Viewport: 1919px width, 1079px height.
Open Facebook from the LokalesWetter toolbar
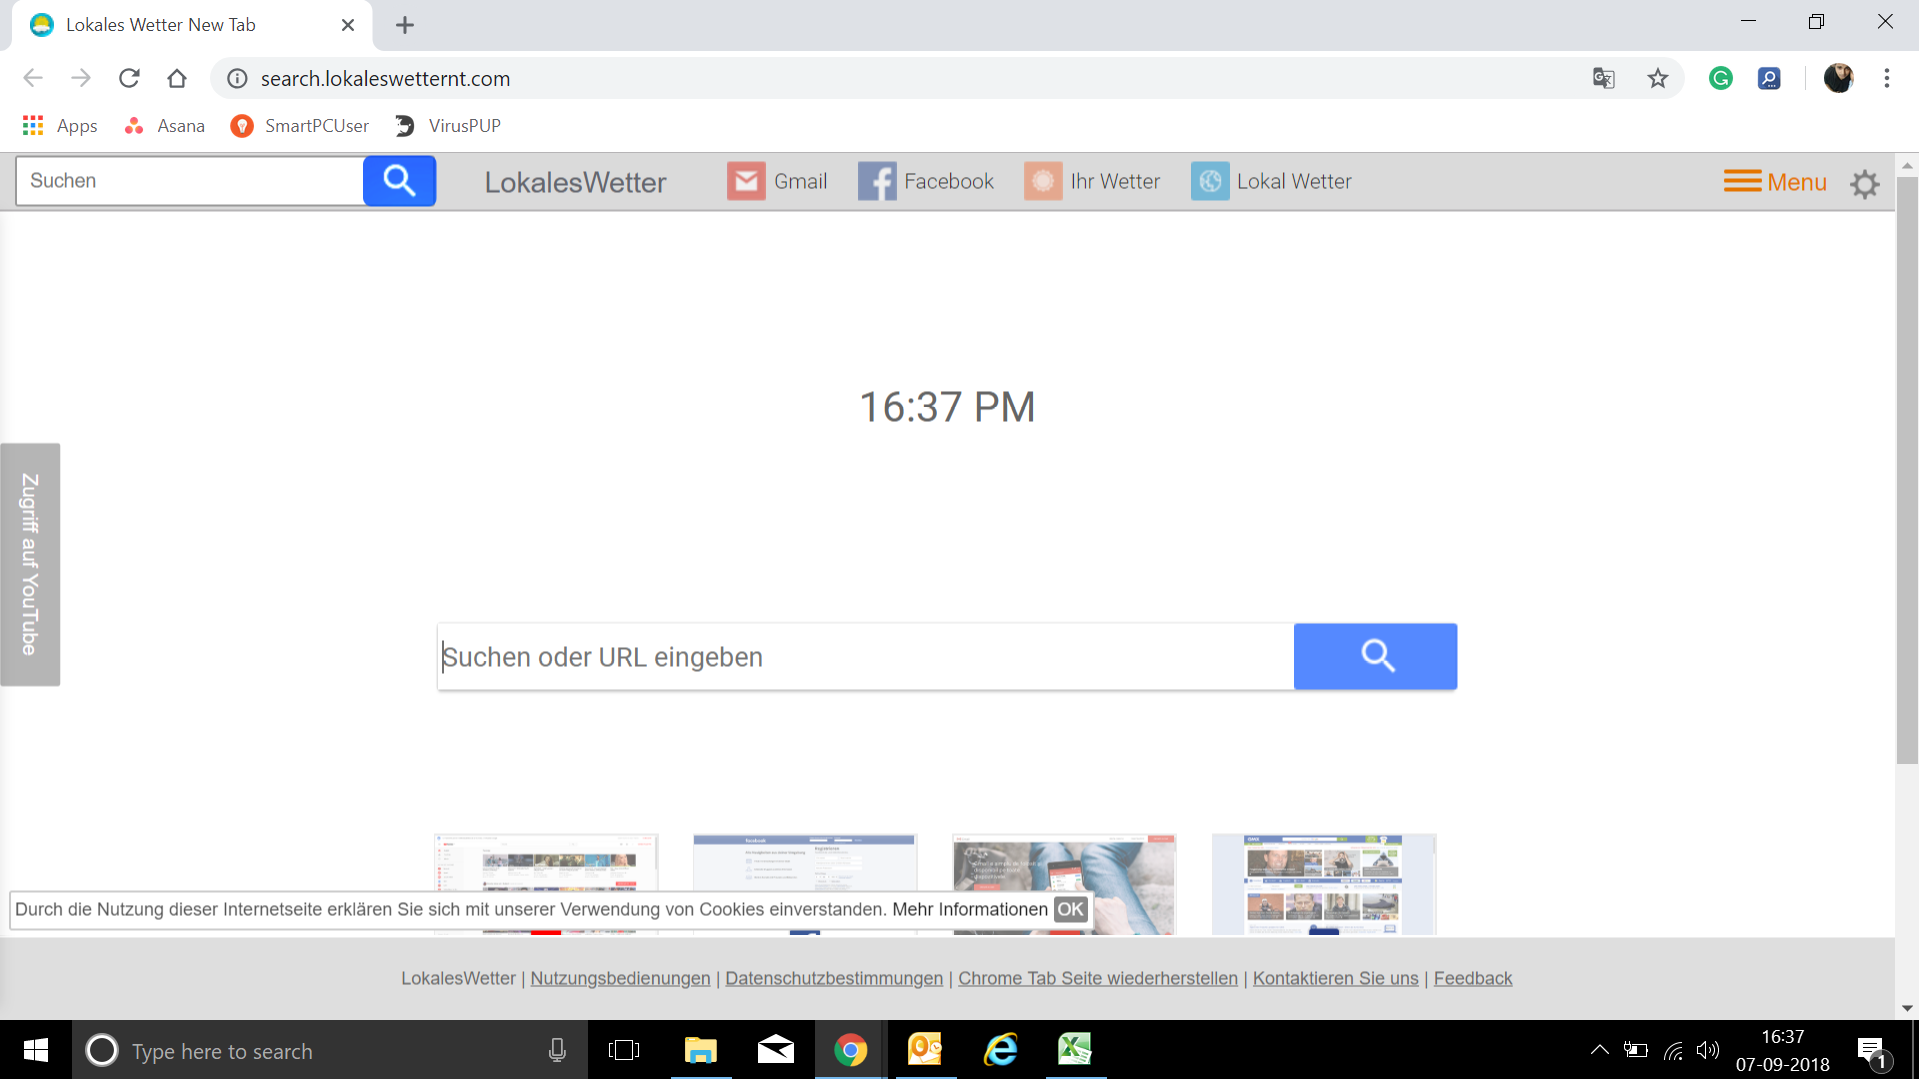click(925, 181)
